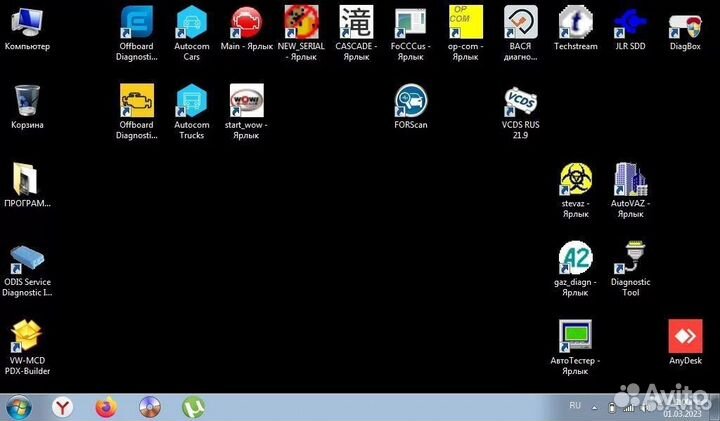Check battery status tray icon

pos(612,407)
